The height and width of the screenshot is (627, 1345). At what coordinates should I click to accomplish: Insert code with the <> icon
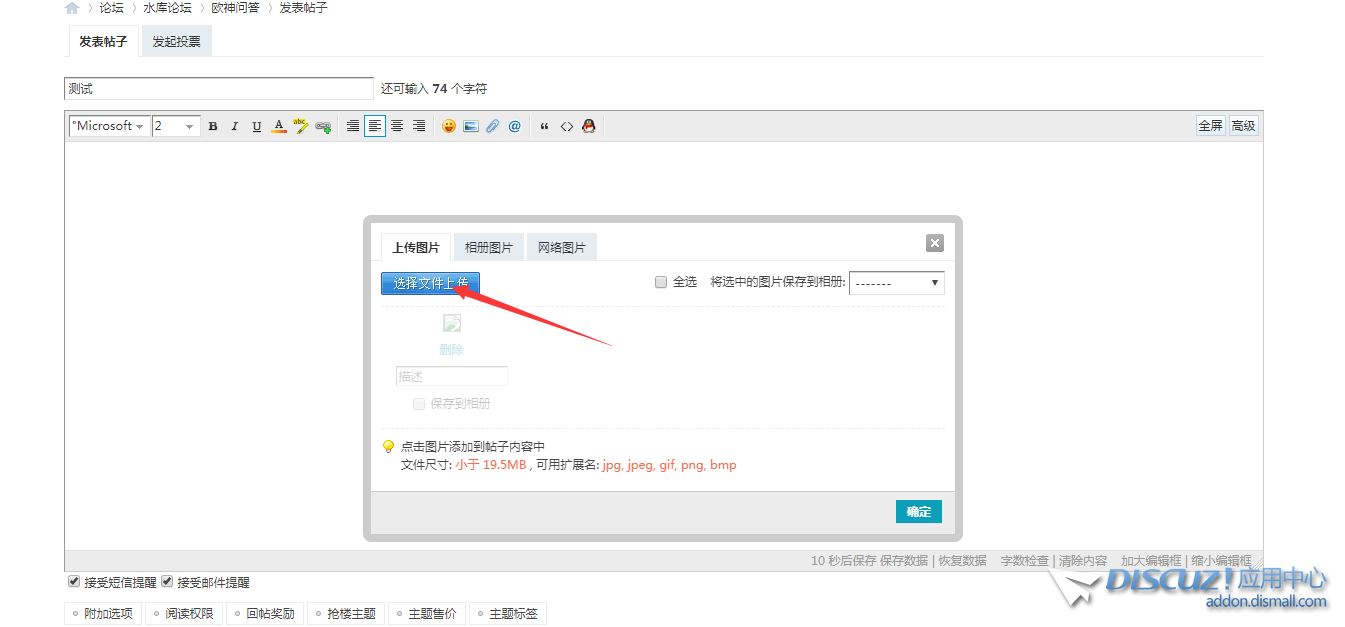(x=567, y=126)
